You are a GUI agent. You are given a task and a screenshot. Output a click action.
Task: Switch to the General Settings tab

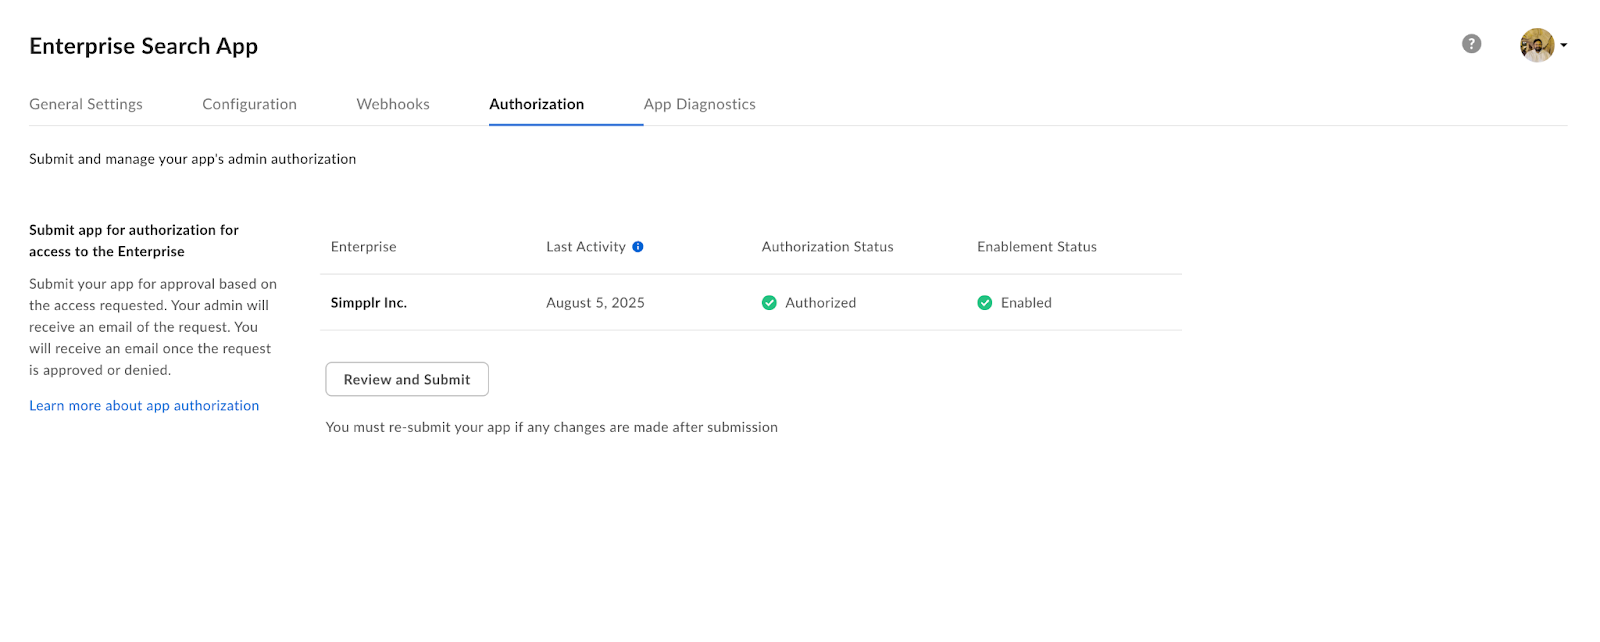86,104
